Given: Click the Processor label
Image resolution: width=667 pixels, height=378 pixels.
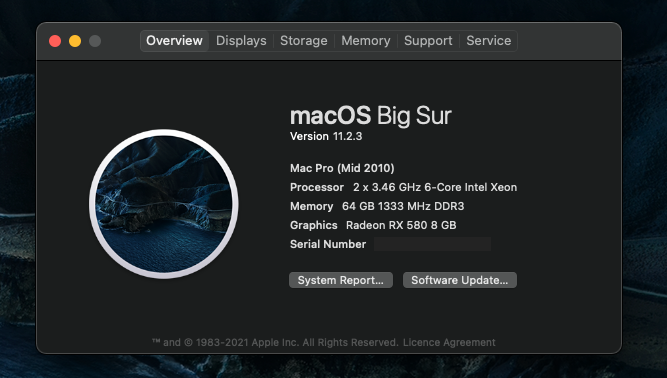Looking at the screenshot, I should pos(317,188).
